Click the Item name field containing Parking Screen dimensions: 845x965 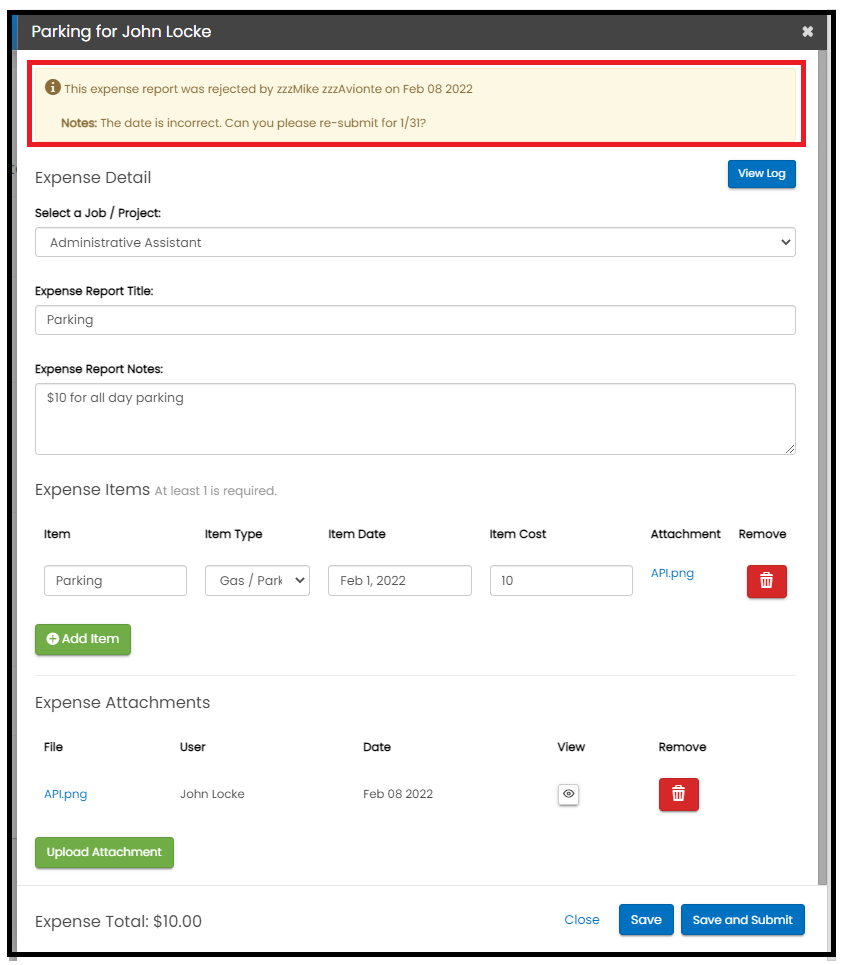[115, 580]
